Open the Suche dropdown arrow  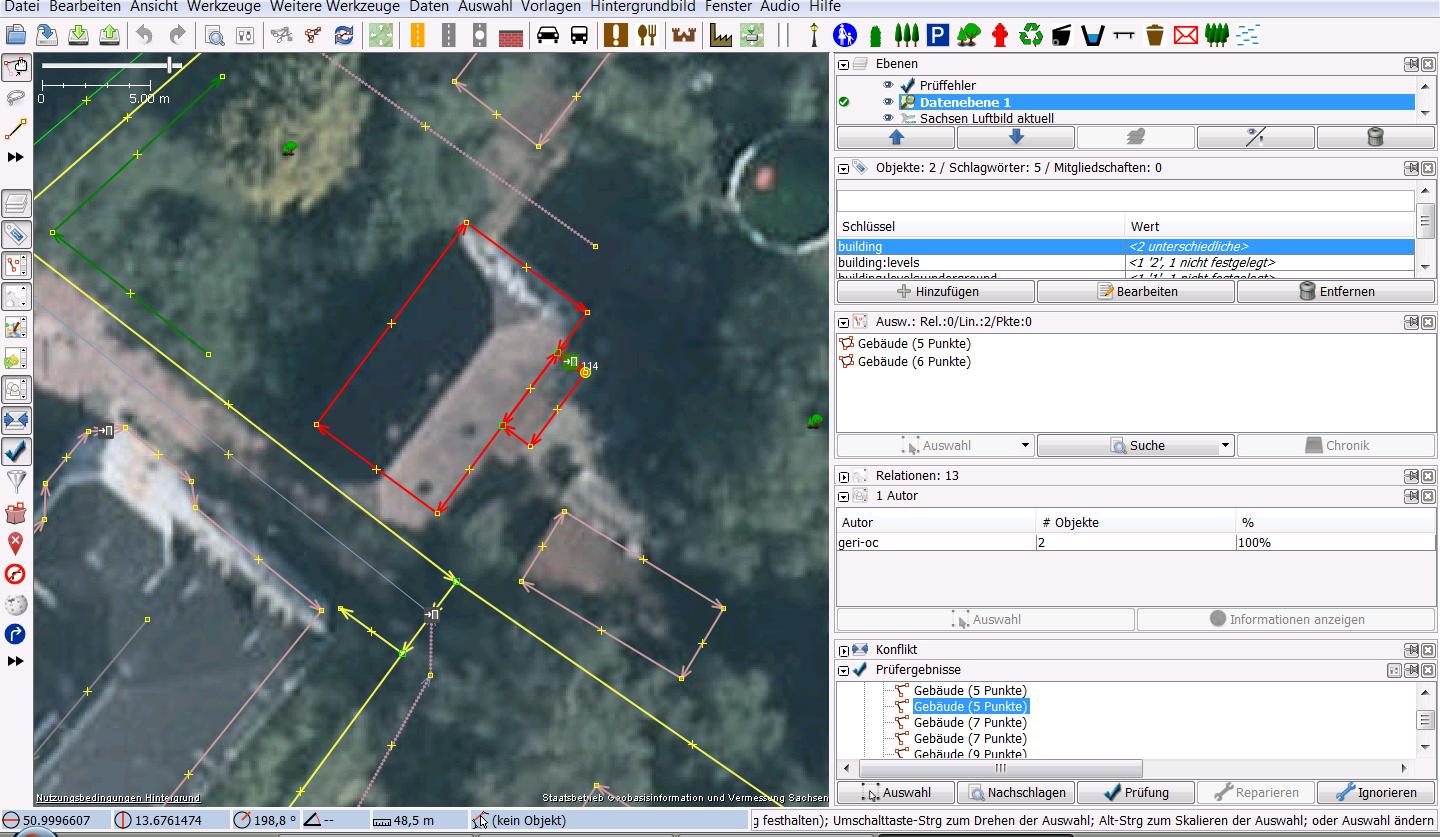point(1226,445)
